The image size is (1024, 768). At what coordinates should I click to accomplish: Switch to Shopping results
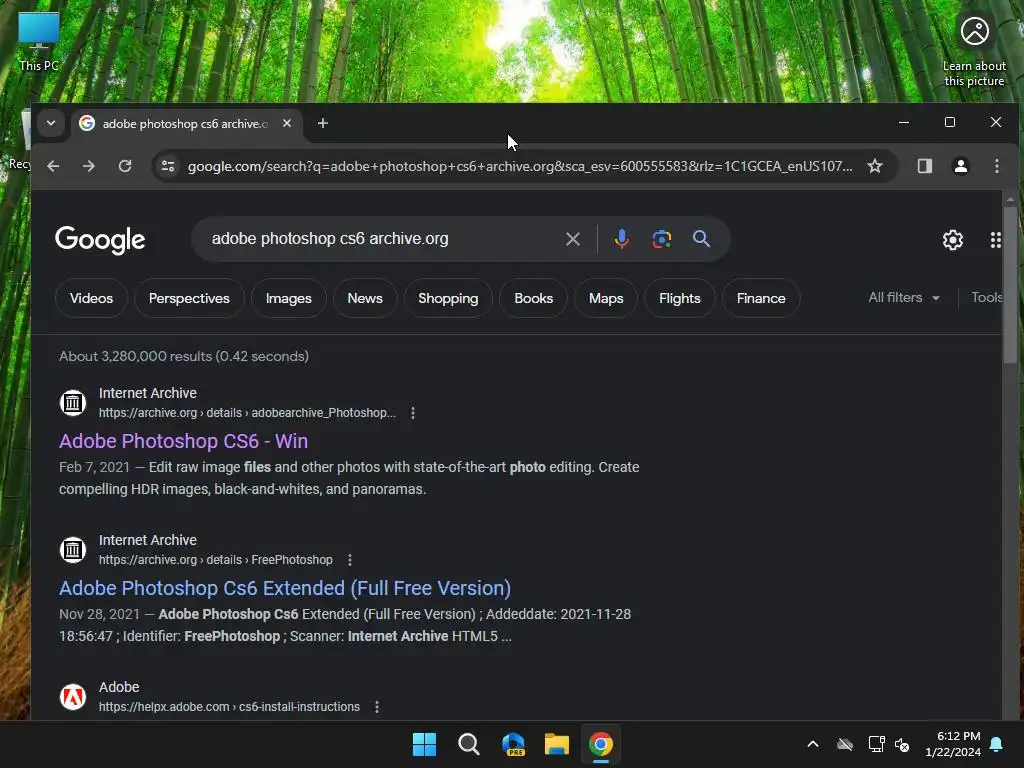click(448, 298)
